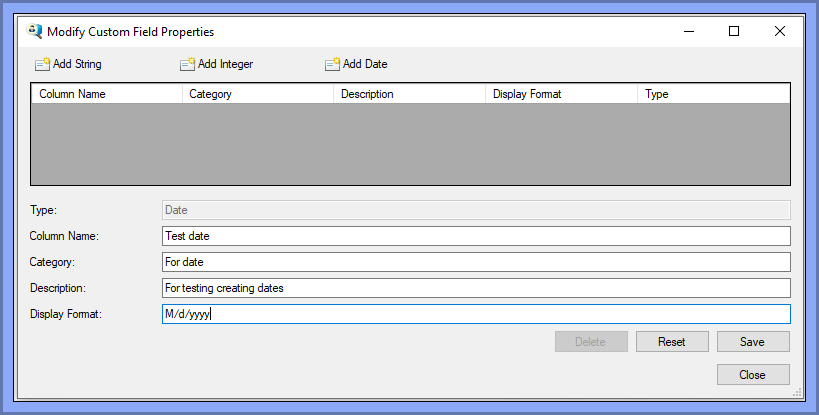Sort by Type column header
This screenshot has width=819, height=415.
(x=713, y=94)
